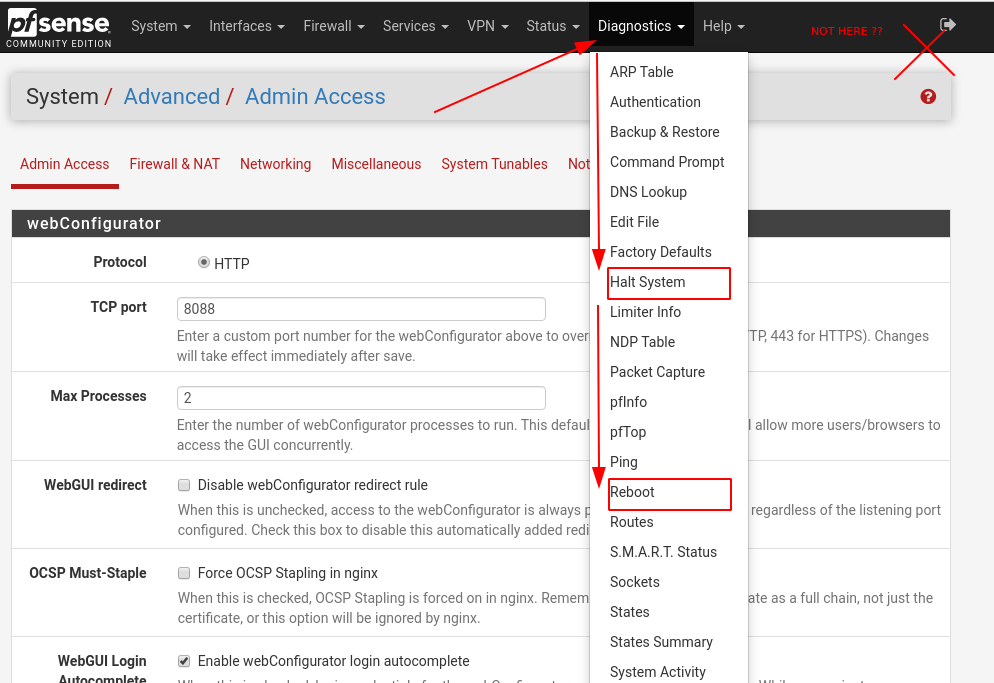Select Reboot from the Diagnostics menu
Screen dimensions: 994x683
632,492
